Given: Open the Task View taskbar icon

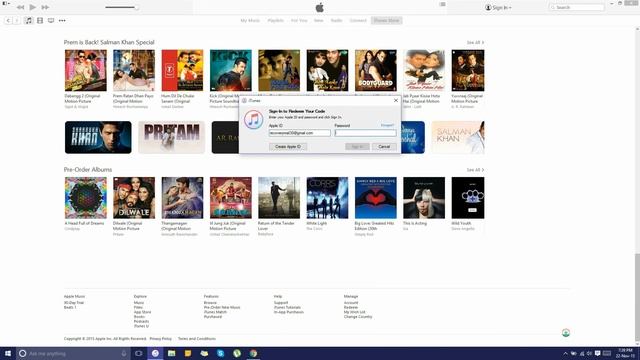Looking at the screenshot, I should [x=139, y=353].
